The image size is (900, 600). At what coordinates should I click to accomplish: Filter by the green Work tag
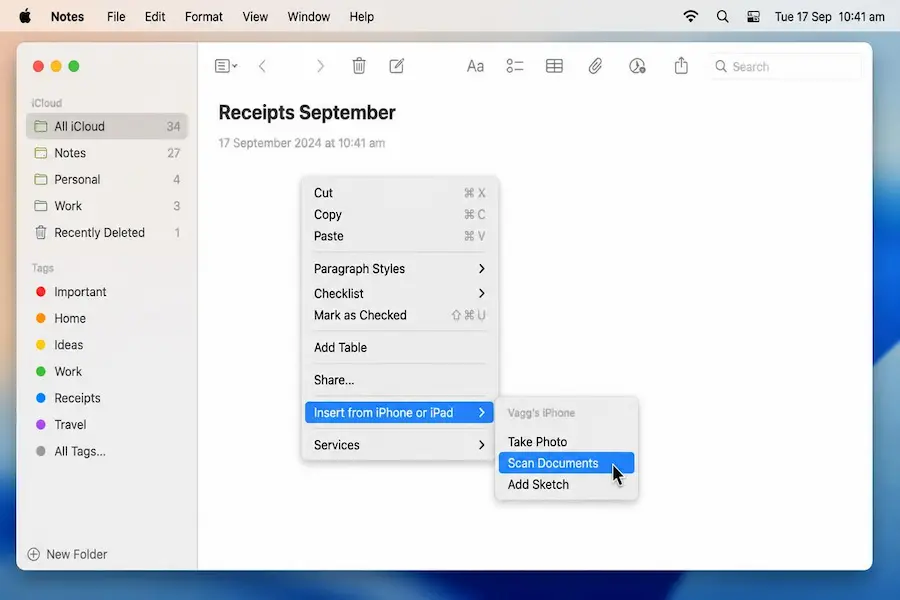(x=59, y=371)
